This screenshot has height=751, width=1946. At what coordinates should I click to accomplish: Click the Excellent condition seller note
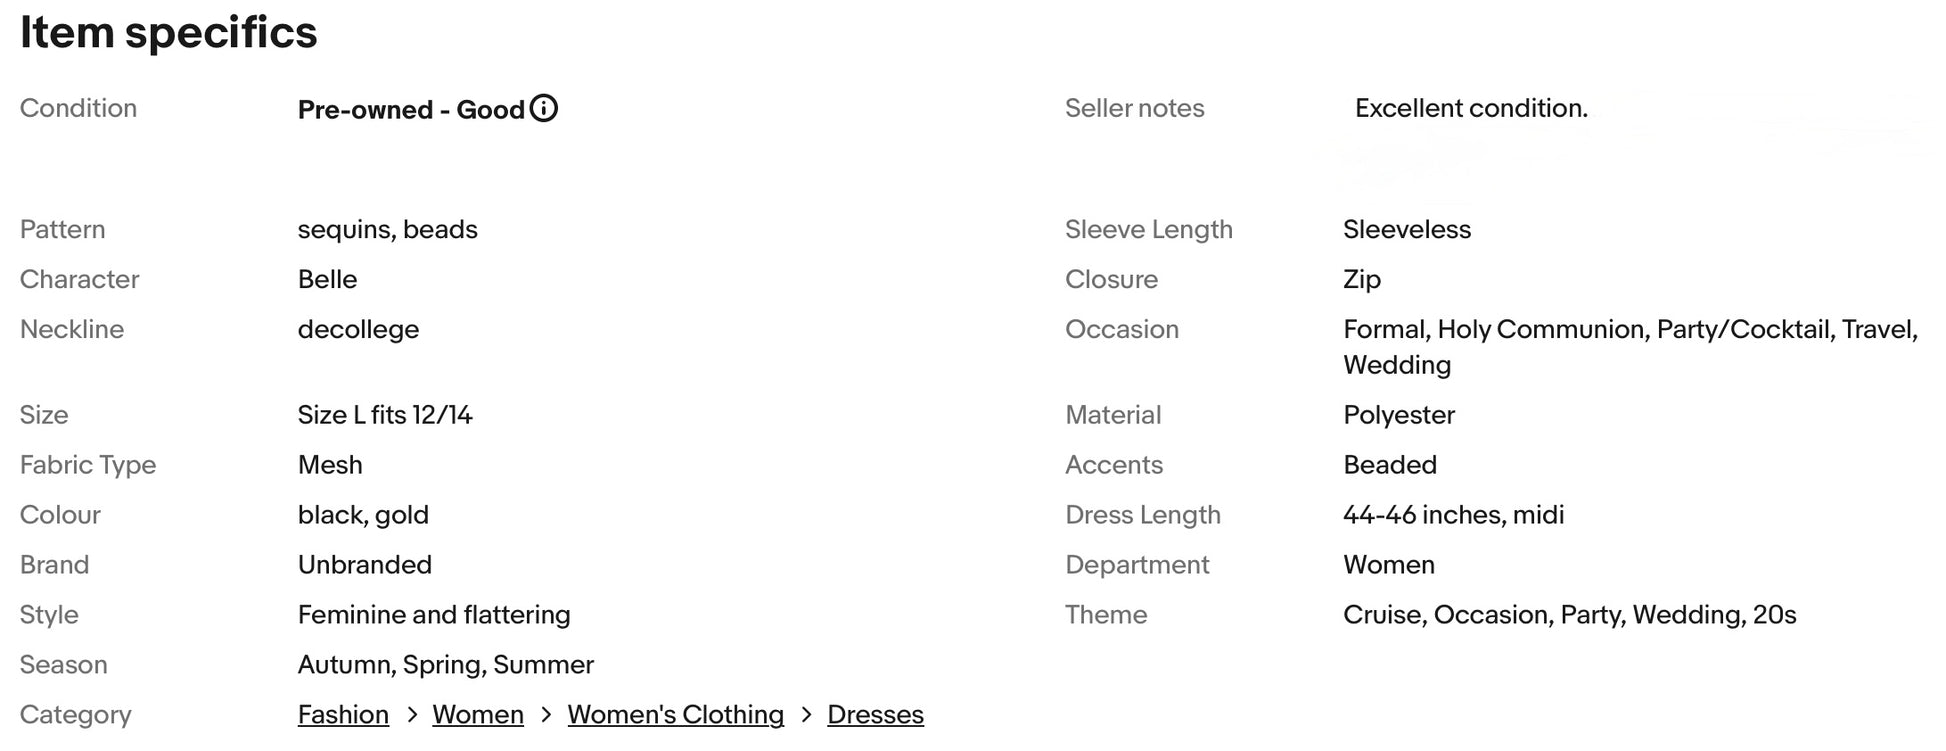click(1471, 108)
